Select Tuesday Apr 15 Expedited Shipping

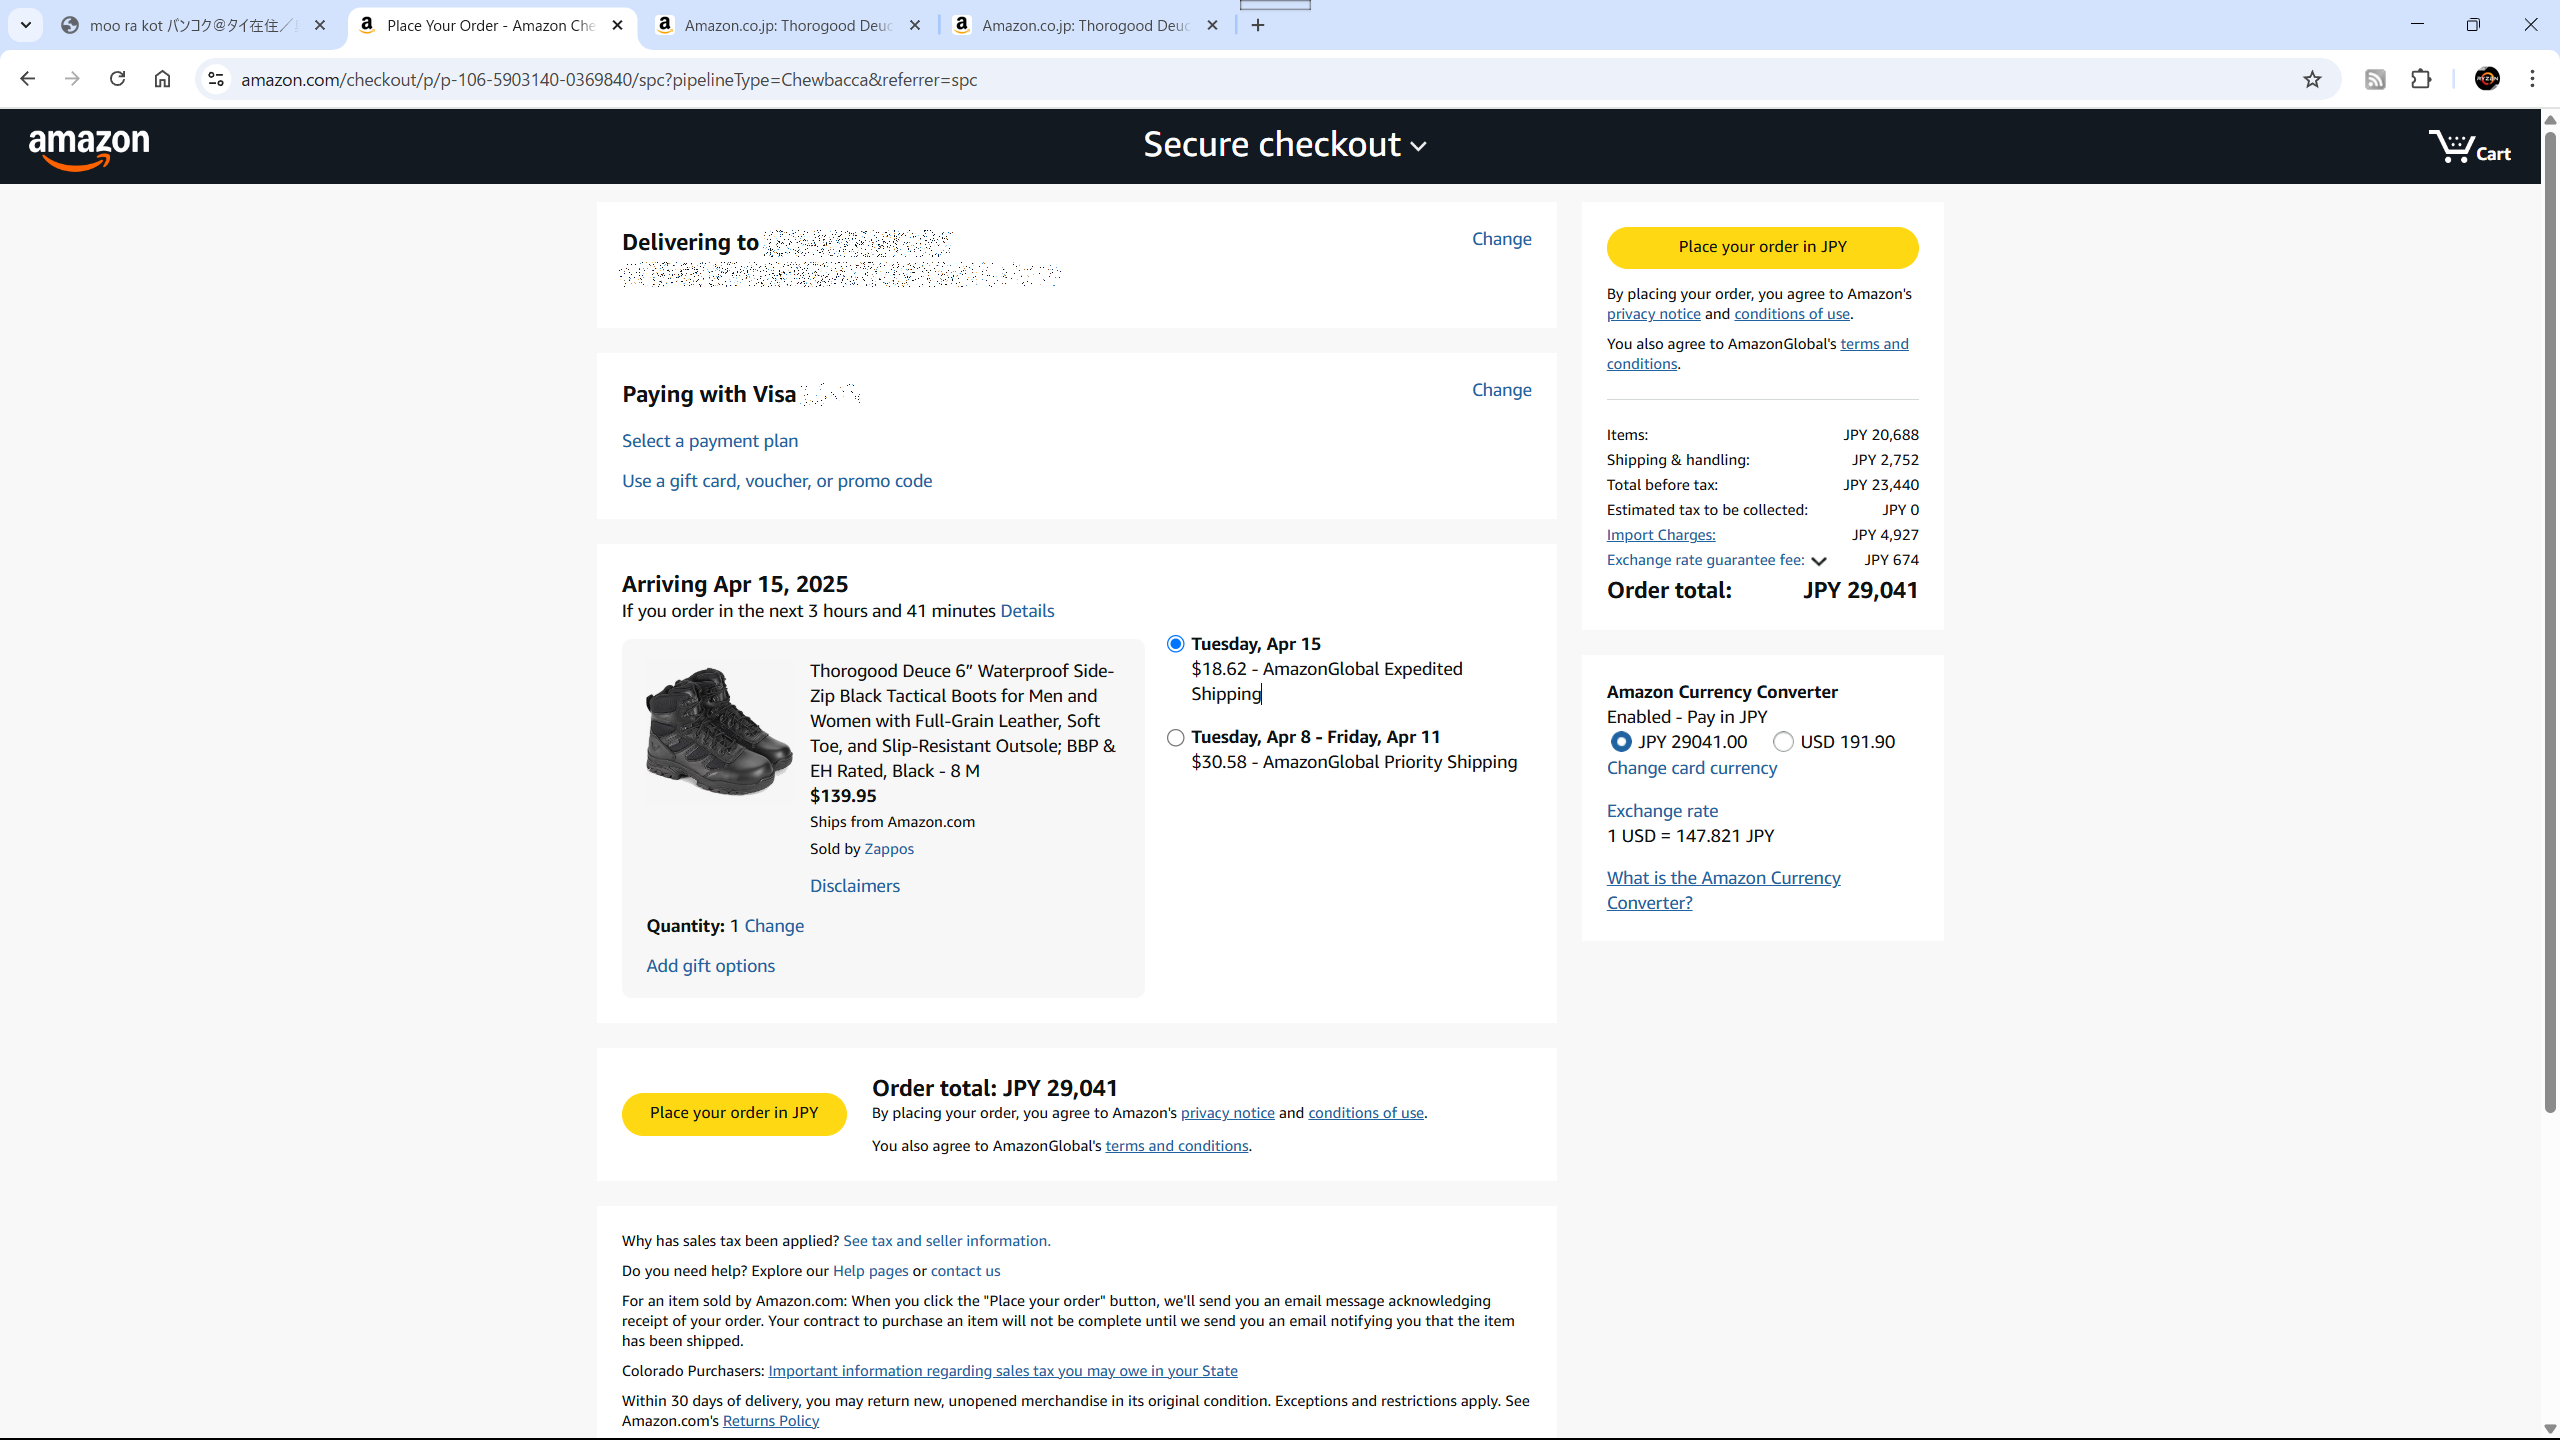click(x=1175, y=644)
